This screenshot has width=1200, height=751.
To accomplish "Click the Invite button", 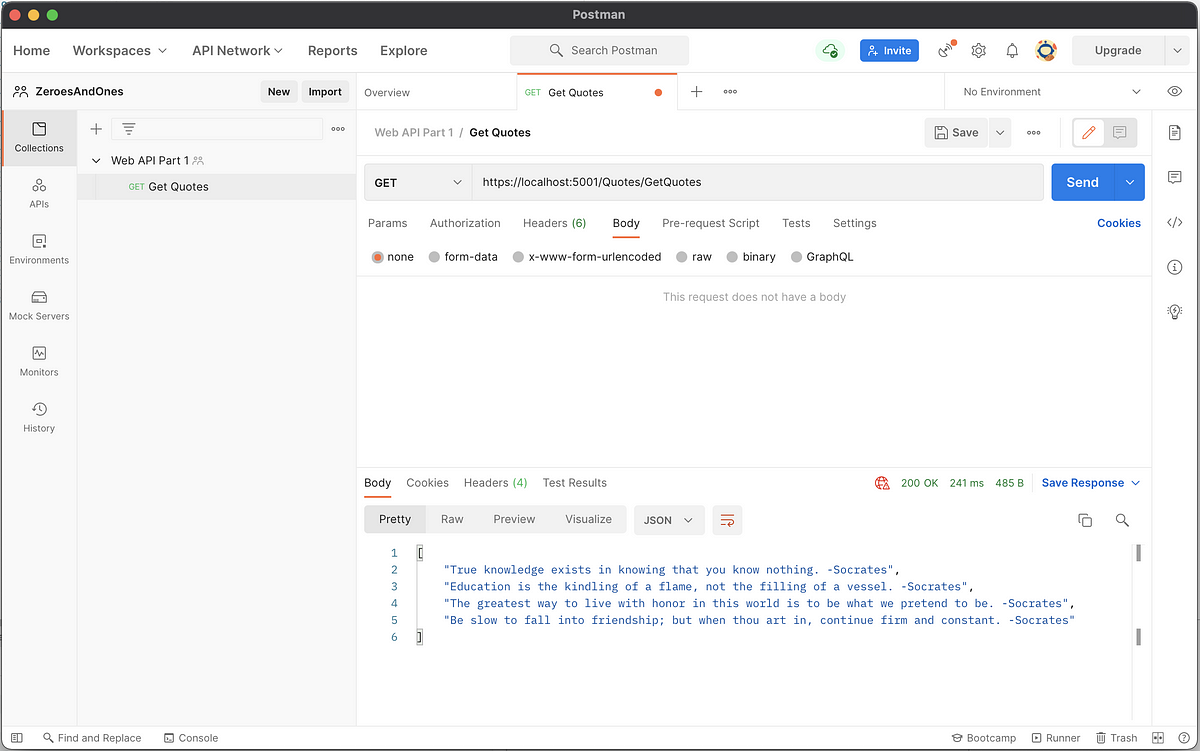I will point(889,50).
